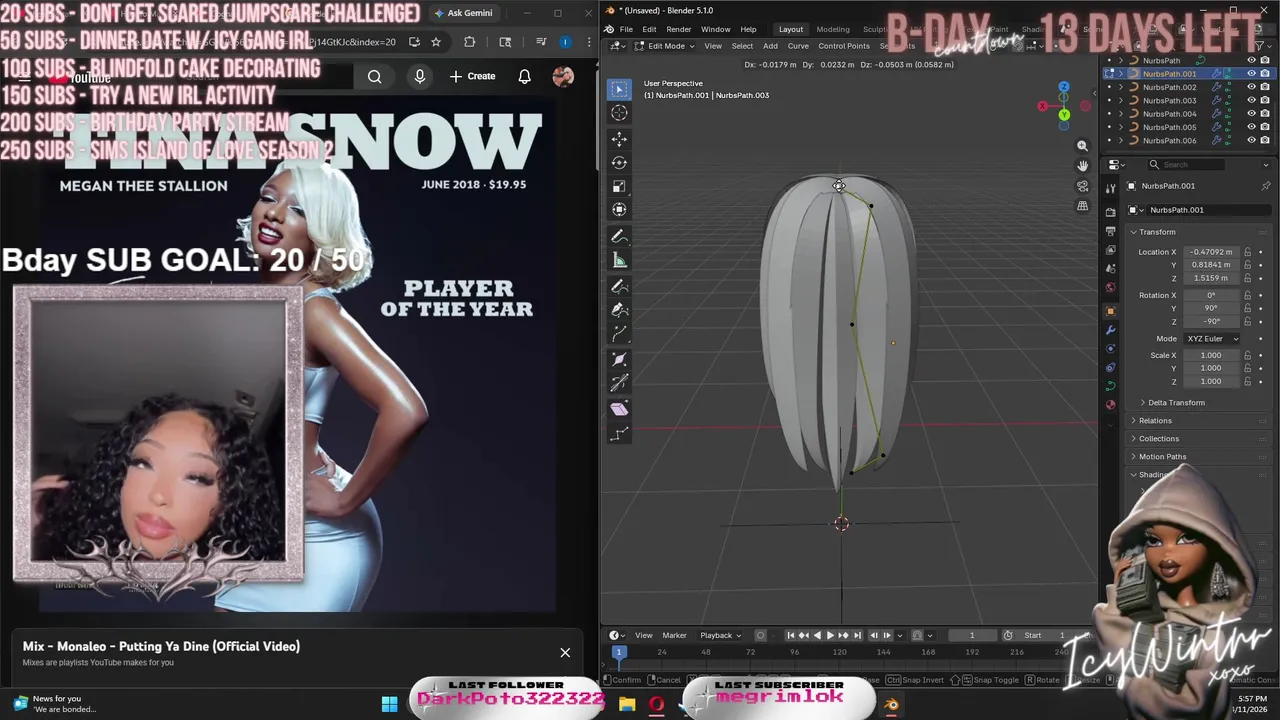Activate the combined Transform tool
Viewport: 1280px width, 720px height.
click(619, 210)
